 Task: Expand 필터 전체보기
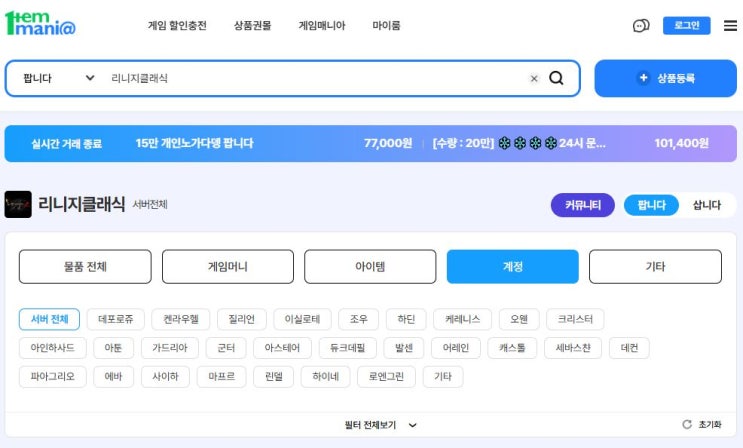(381, 425)
